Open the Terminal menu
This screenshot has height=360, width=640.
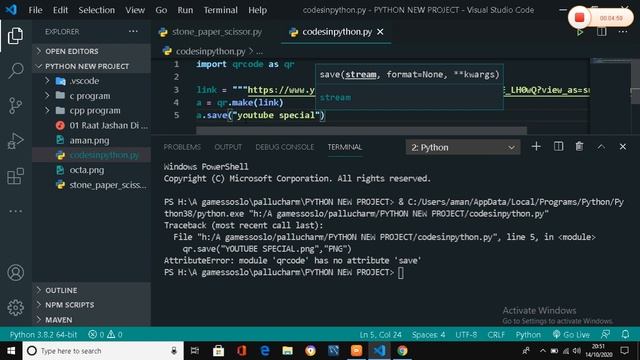coord(220,10)
